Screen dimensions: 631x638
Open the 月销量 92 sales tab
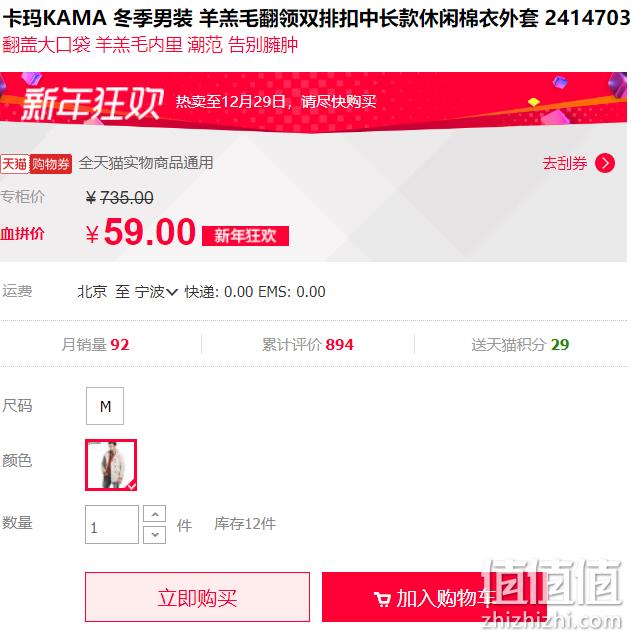click(x=95, y=345)
